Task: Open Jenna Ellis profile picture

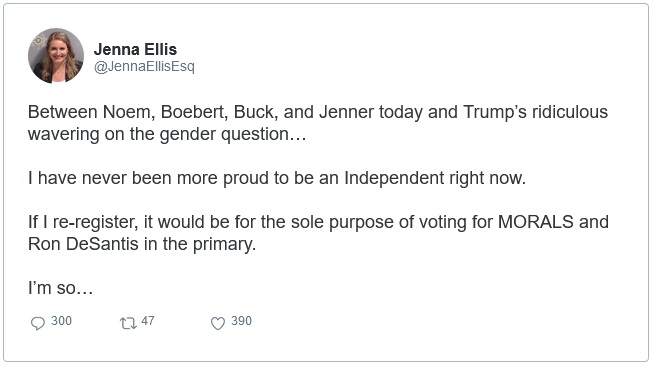Action: (56, 56)
